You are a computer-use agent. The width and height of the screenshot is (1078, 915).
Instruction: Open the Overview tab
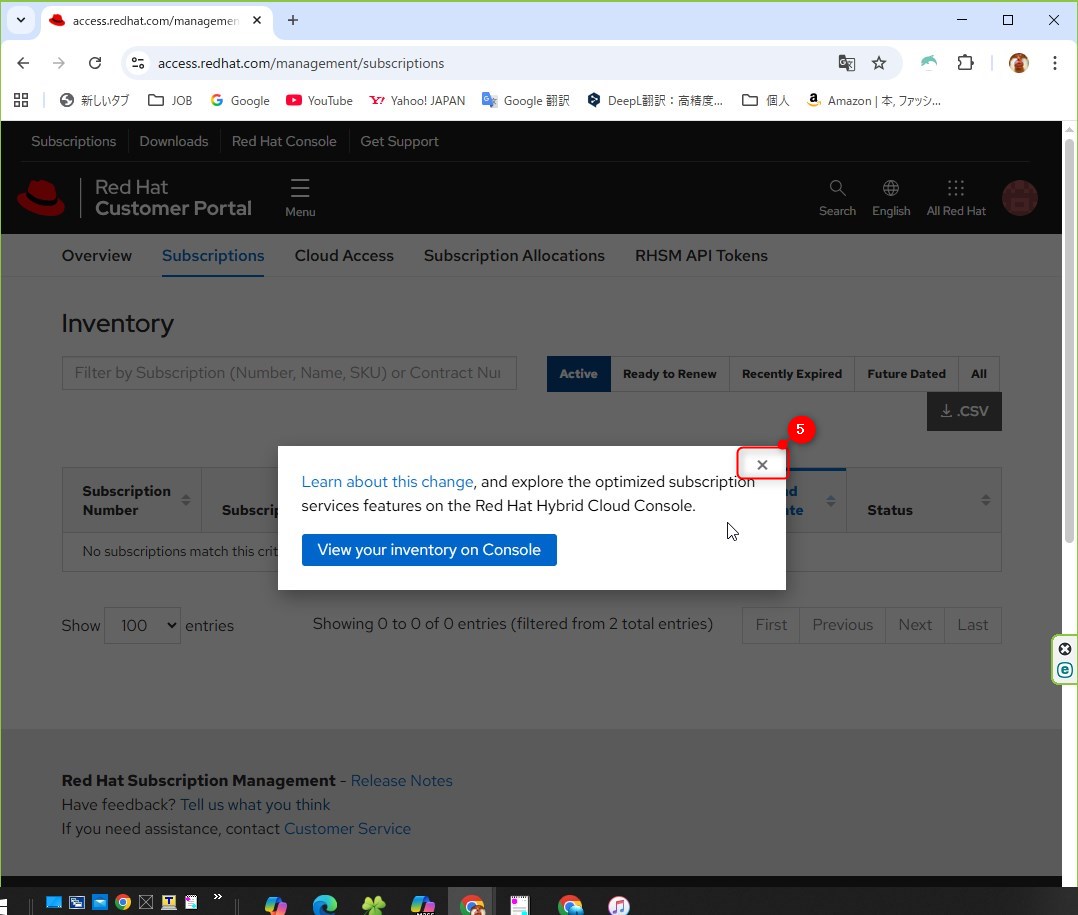[x=97, y=256]
